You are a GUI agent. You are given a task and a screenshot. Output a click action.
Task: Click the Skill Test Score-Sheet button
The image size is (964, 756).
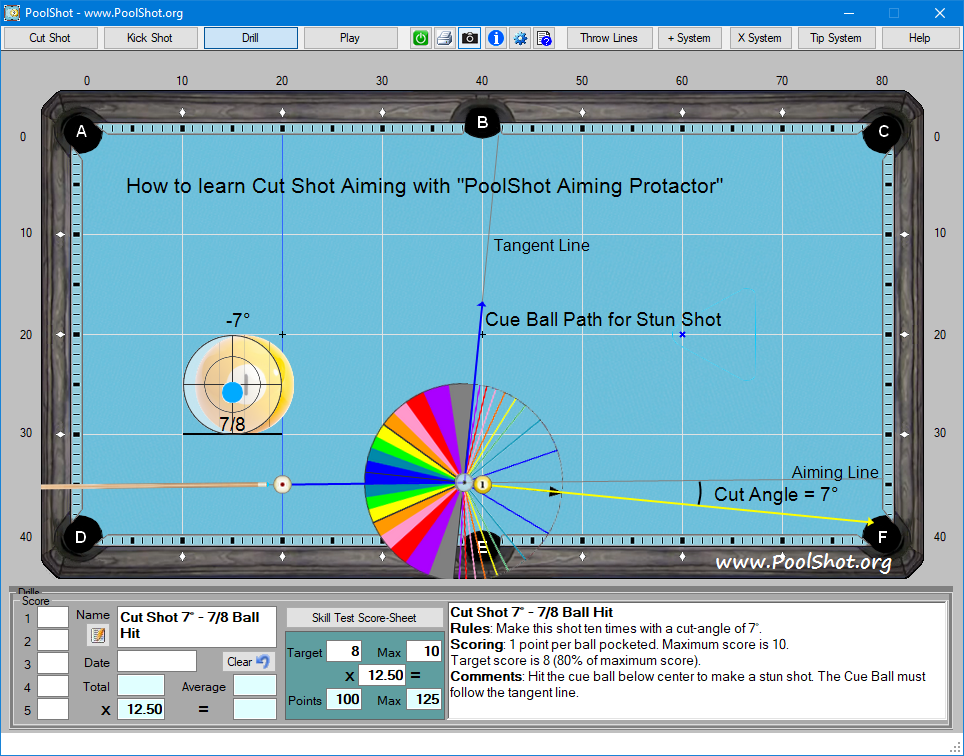[x=364, y=618]
